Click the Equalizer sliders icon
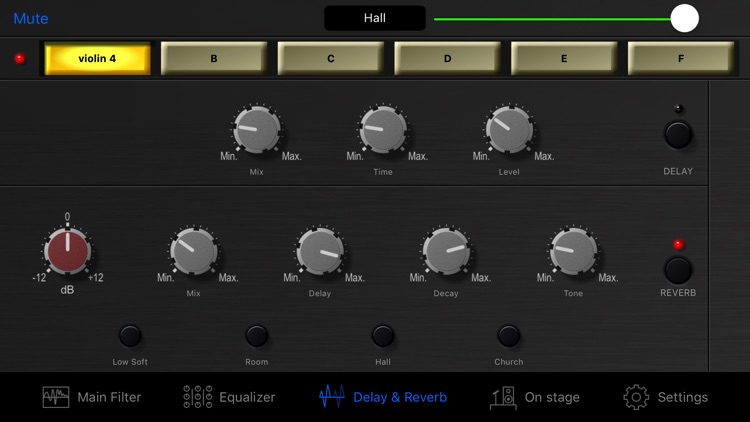This screenshot has height=422, width=750. [x=198, y=397]
